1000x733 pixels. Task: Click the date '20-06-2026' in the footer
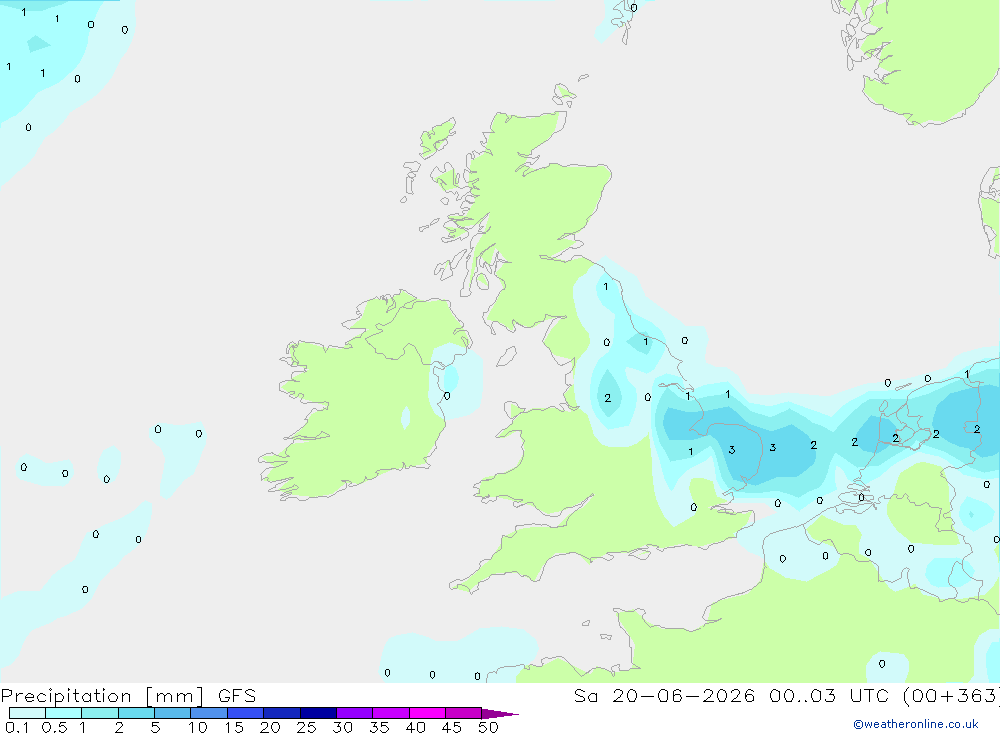684,696
